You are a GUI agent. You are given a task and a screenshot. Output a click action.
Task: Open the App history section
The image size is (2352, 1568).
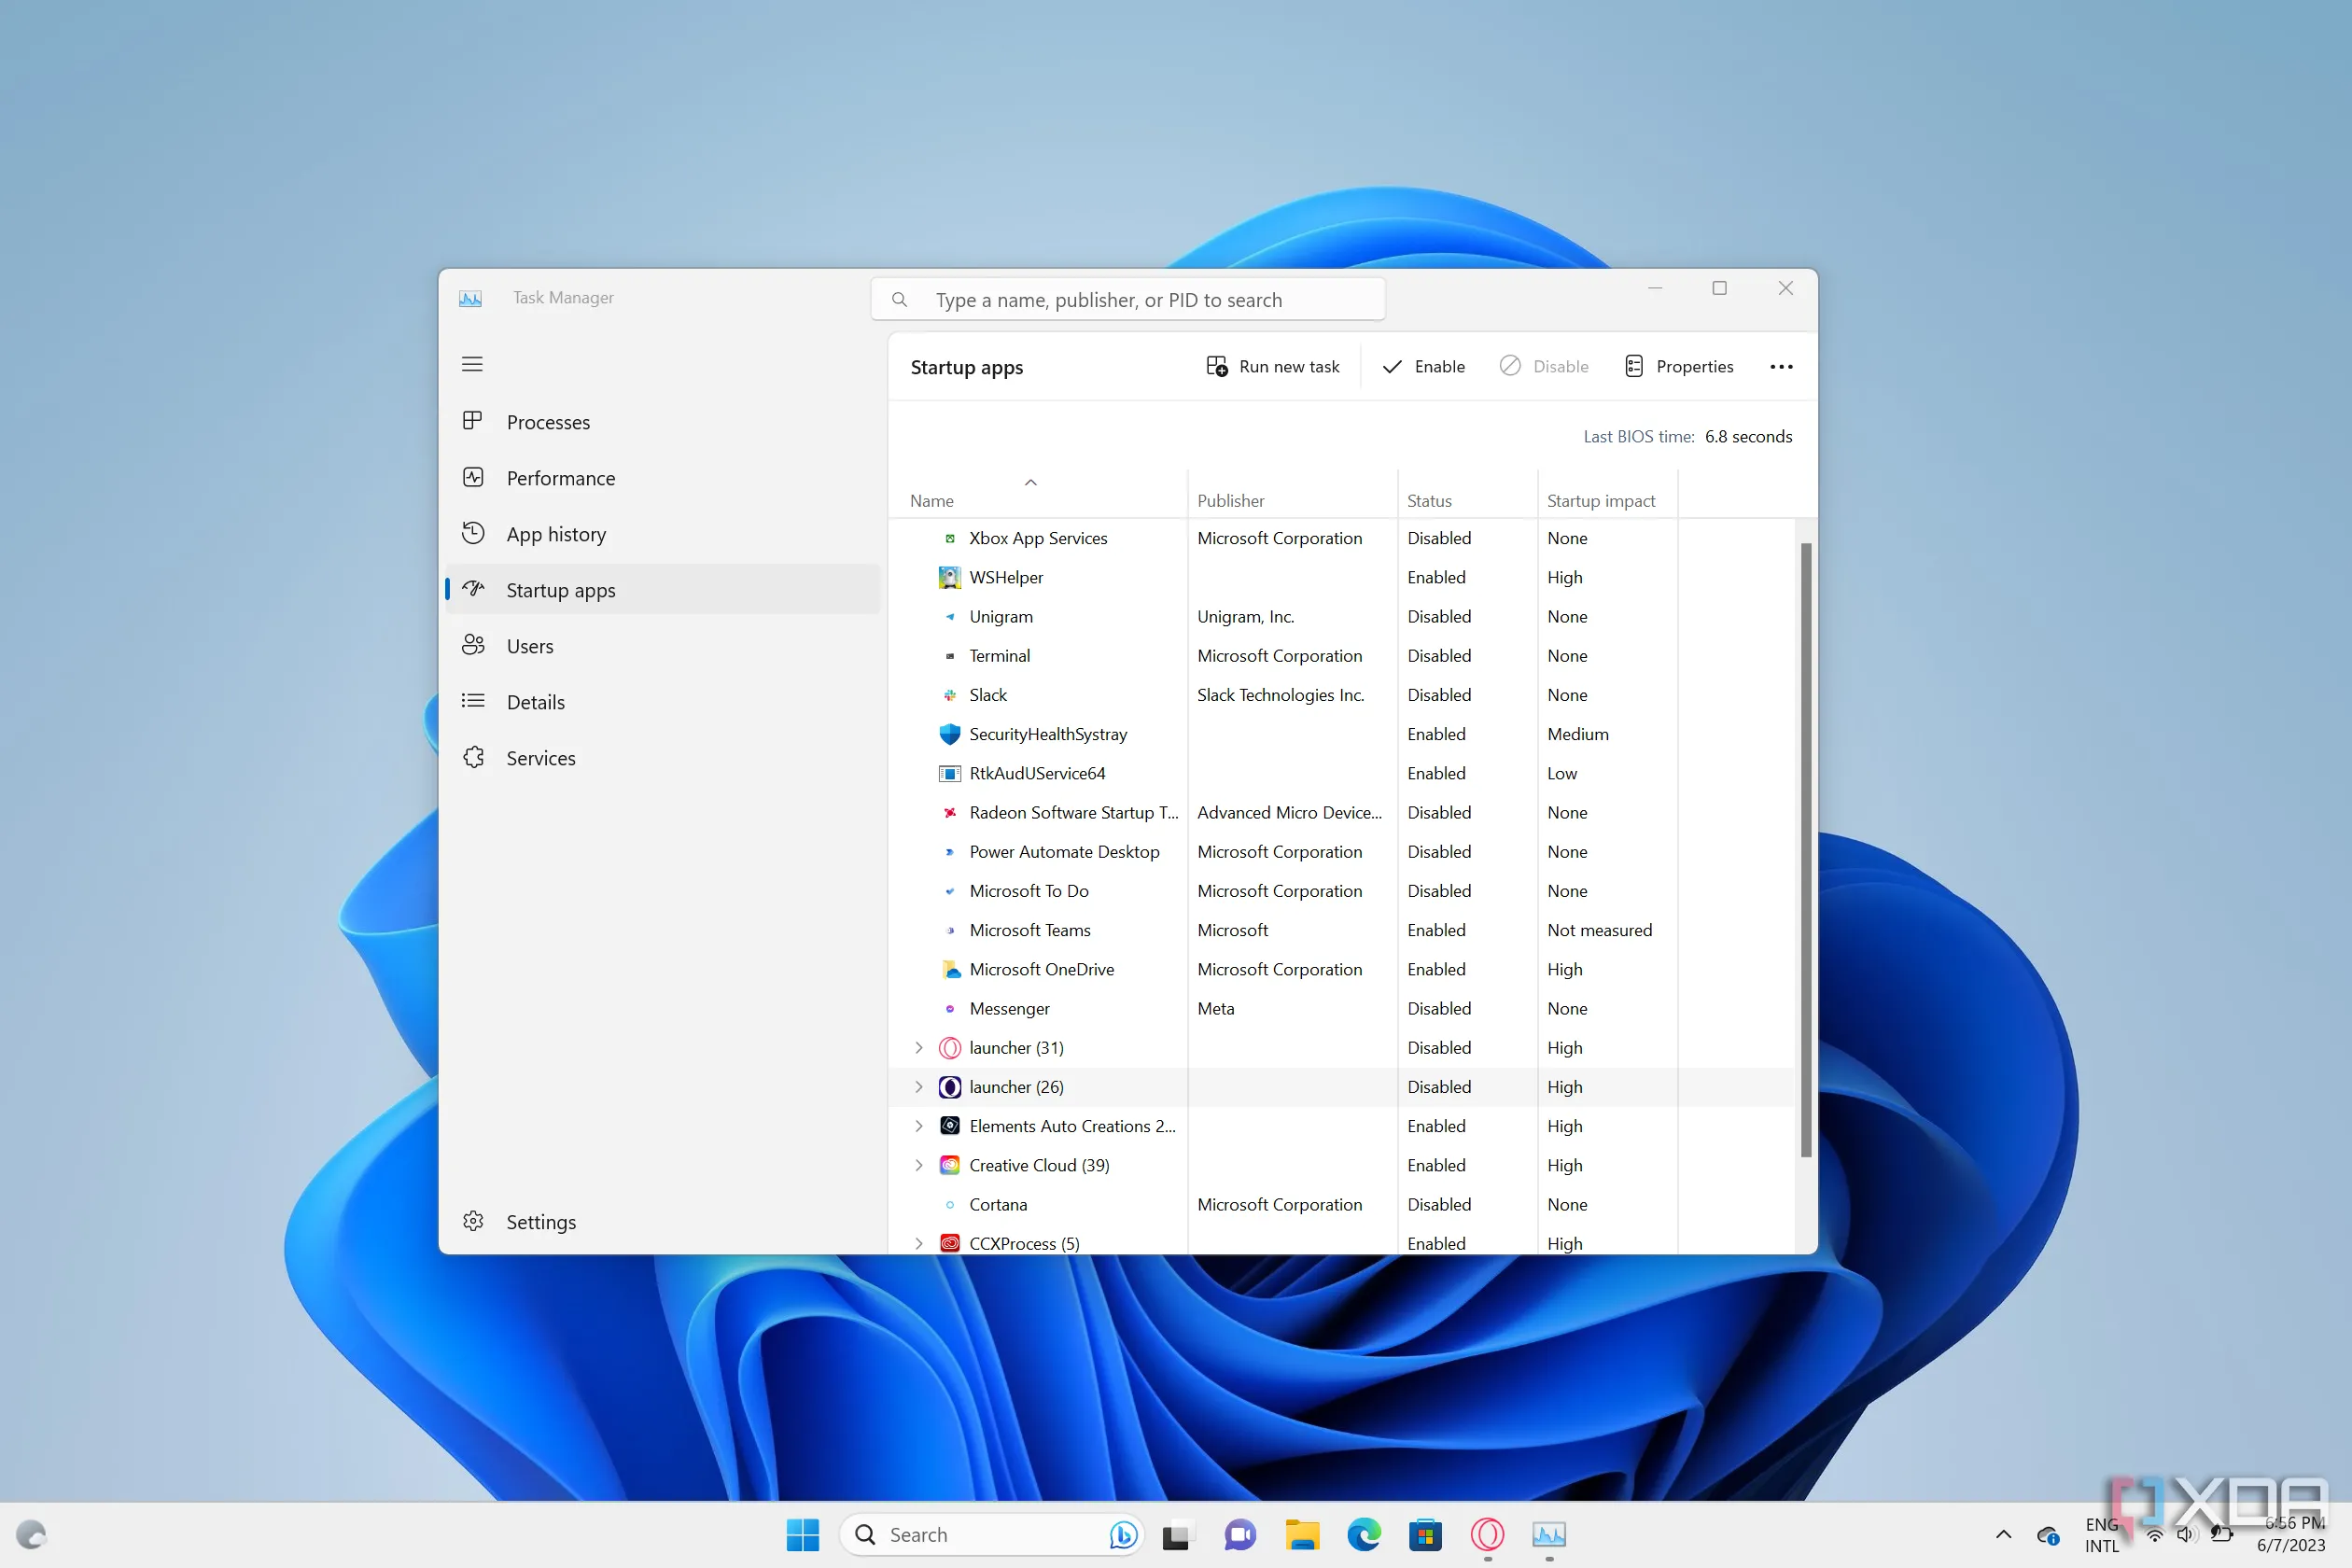556,533
